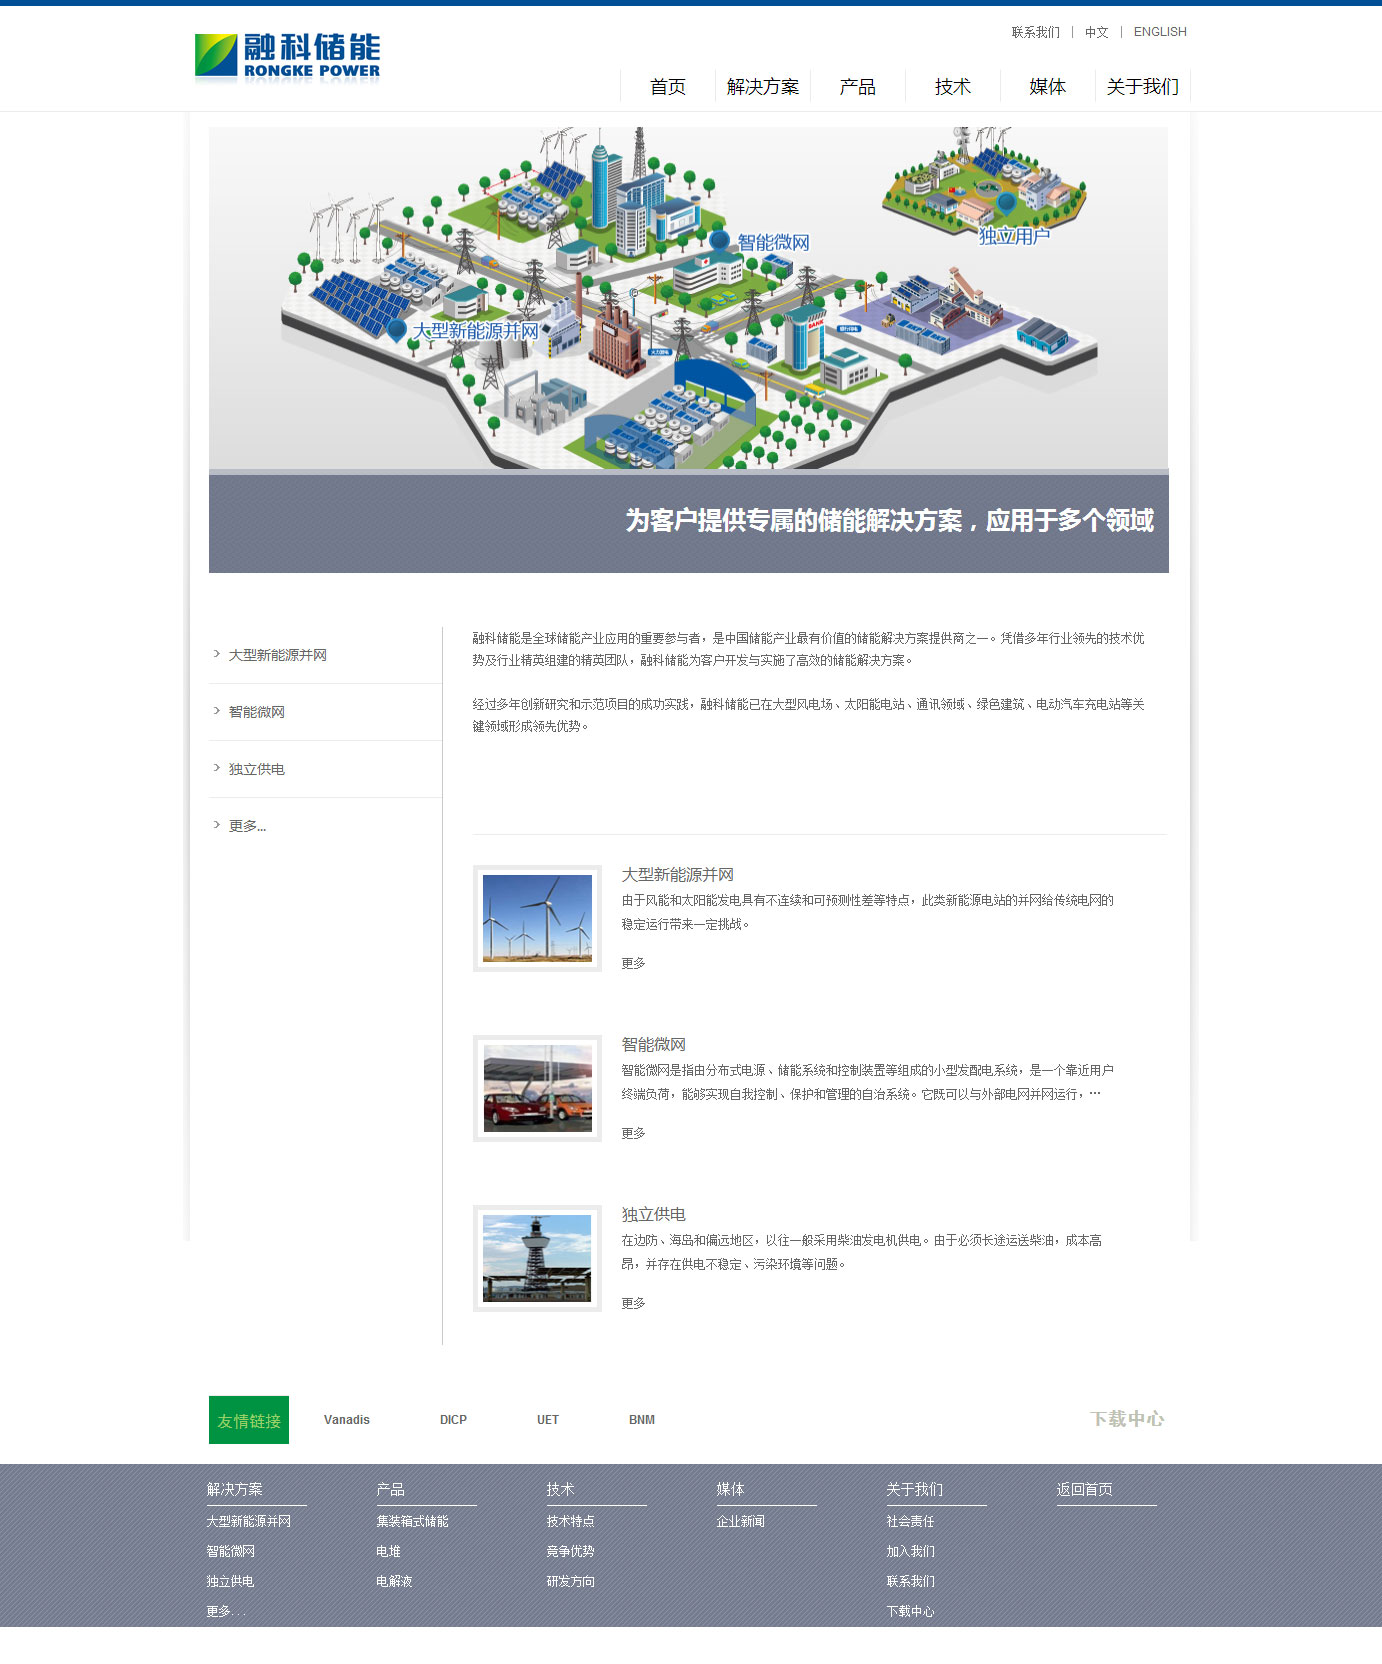Go to 关于我们 in the top navigation
Screen dimensions: 1382x1664
[x=1142, y=87]
